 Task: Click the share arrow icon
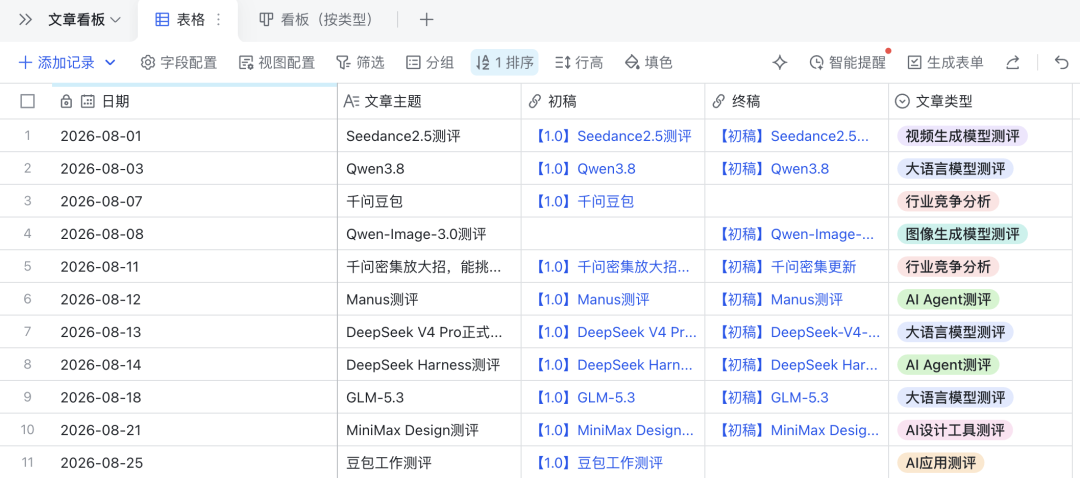tap(1012, 63)
